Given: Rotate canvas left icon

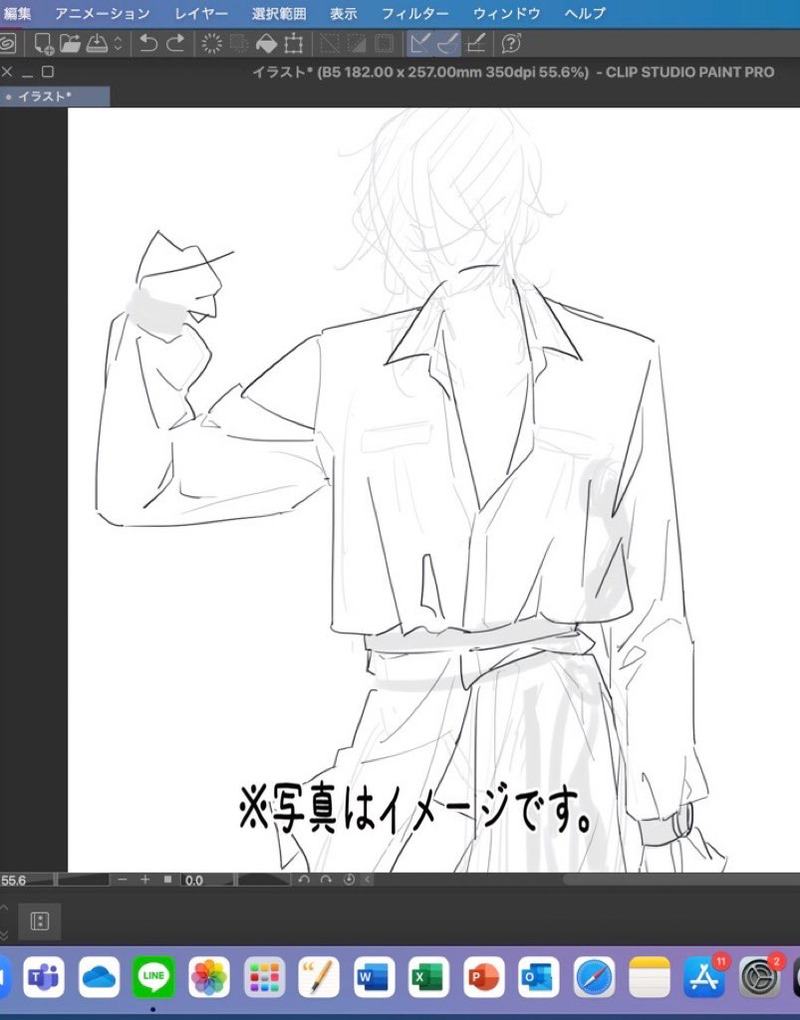Looking at the screenshot, I should (304, 879).
